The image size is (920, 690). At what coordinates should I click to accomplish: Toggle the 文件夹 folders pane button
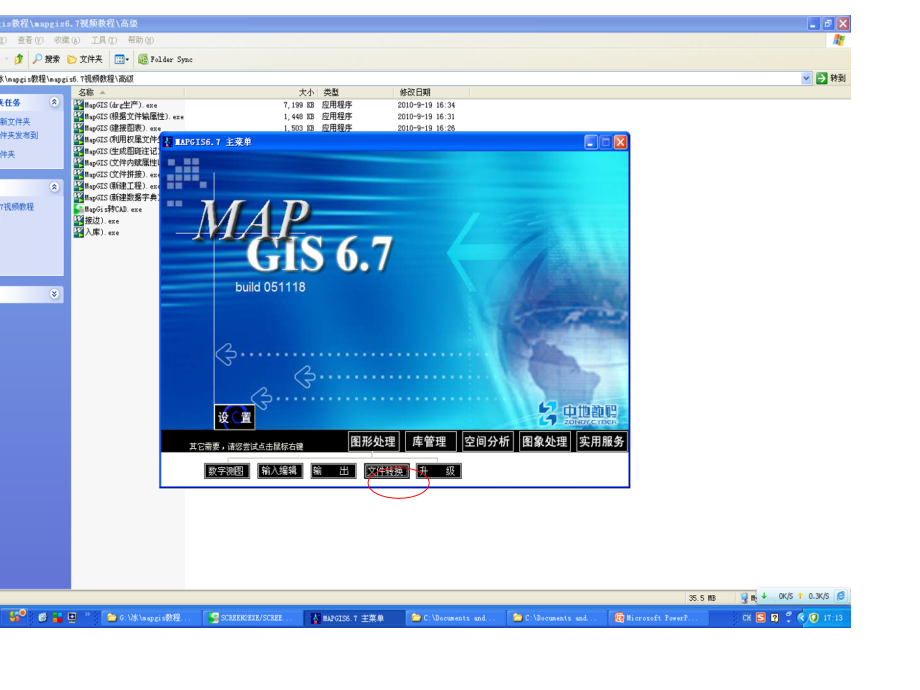(x=85, y=59)
